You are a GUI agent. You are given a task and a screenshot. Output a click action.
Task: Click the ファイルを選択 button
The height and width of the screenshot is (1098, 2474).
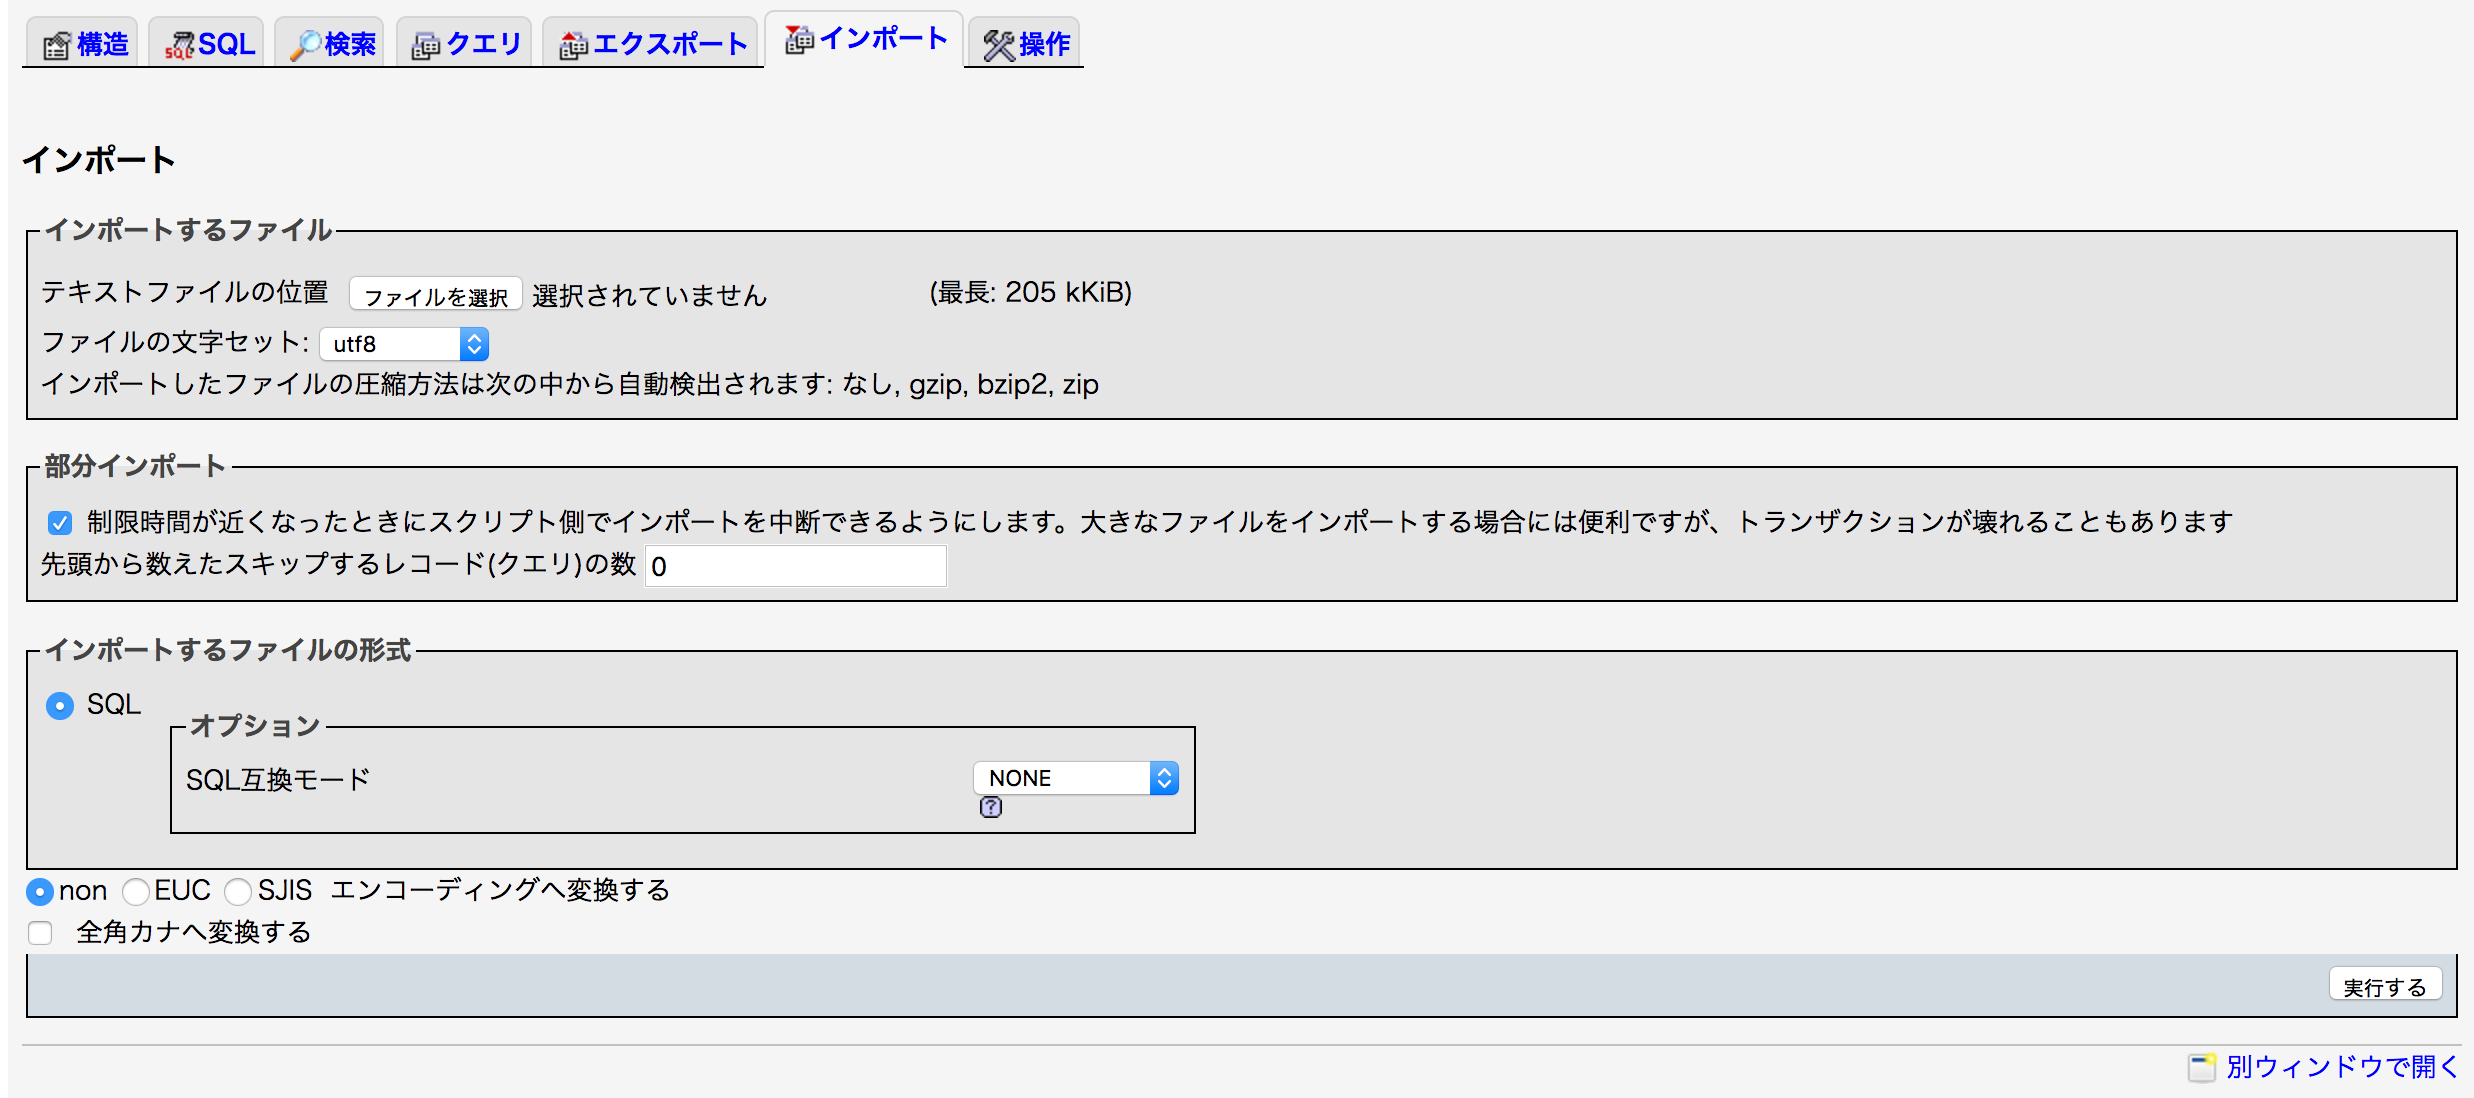[x=436, y=296]
